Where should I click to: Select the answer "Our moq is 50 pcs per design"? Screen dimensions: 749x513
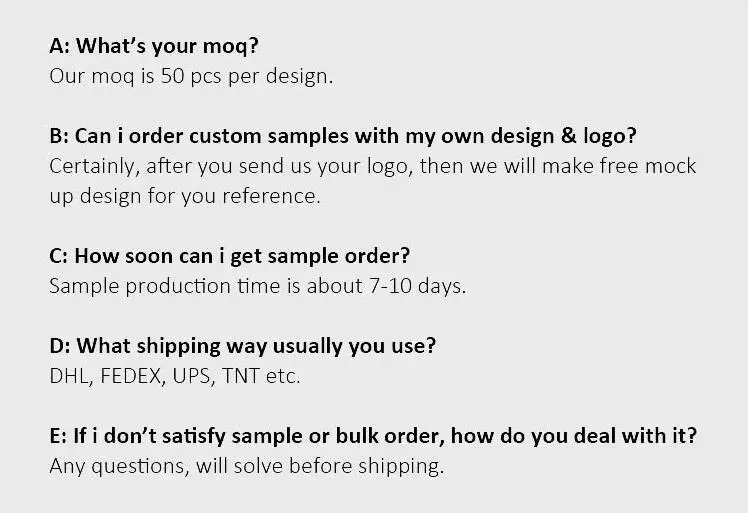(x=190, y=76)
